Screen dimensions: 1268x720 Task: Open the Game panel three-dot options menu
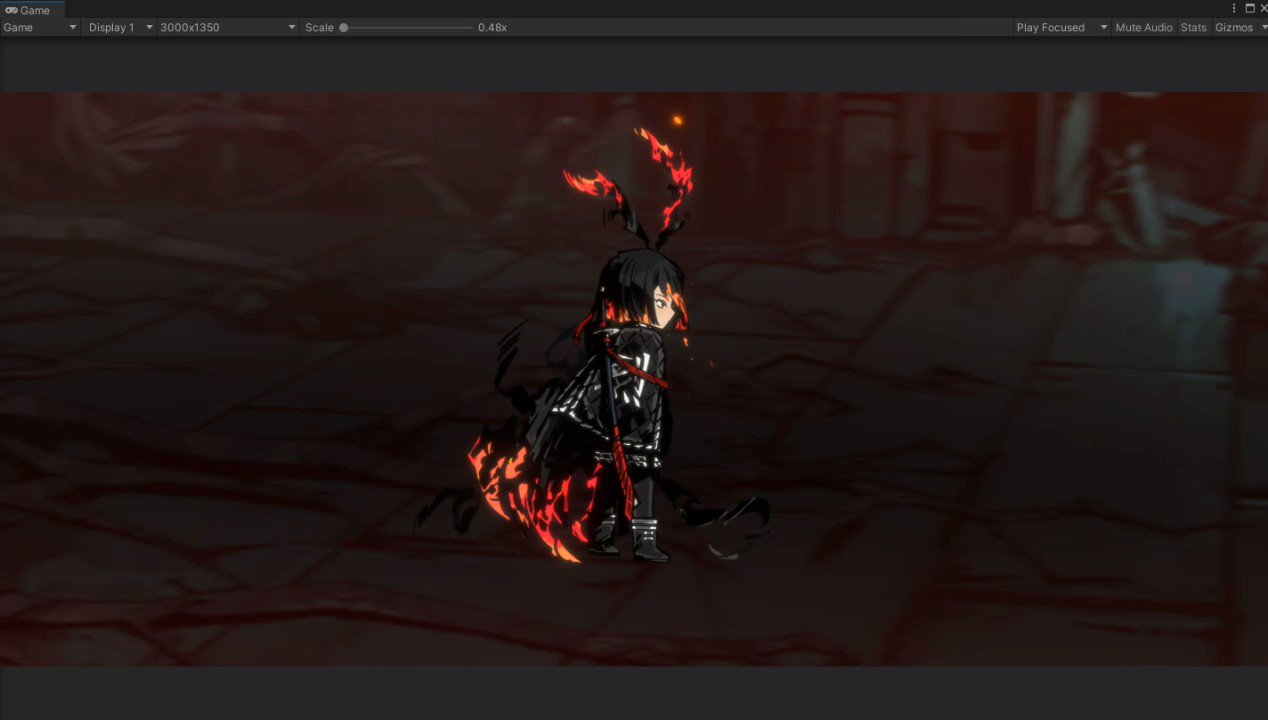click(x=1234, y=8)
